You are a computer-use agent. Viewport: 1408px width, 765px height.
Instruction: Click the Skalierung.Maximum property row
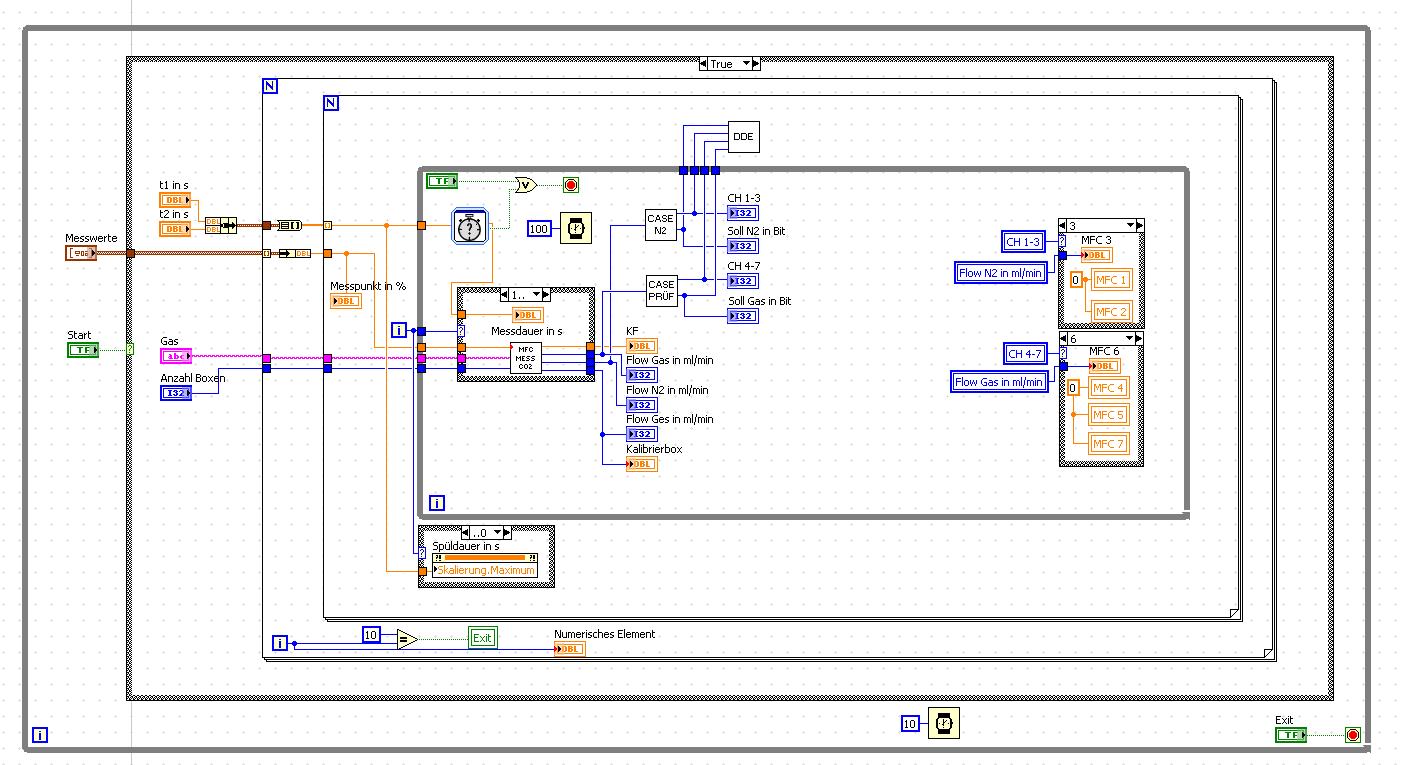click(x=485, y=570)
